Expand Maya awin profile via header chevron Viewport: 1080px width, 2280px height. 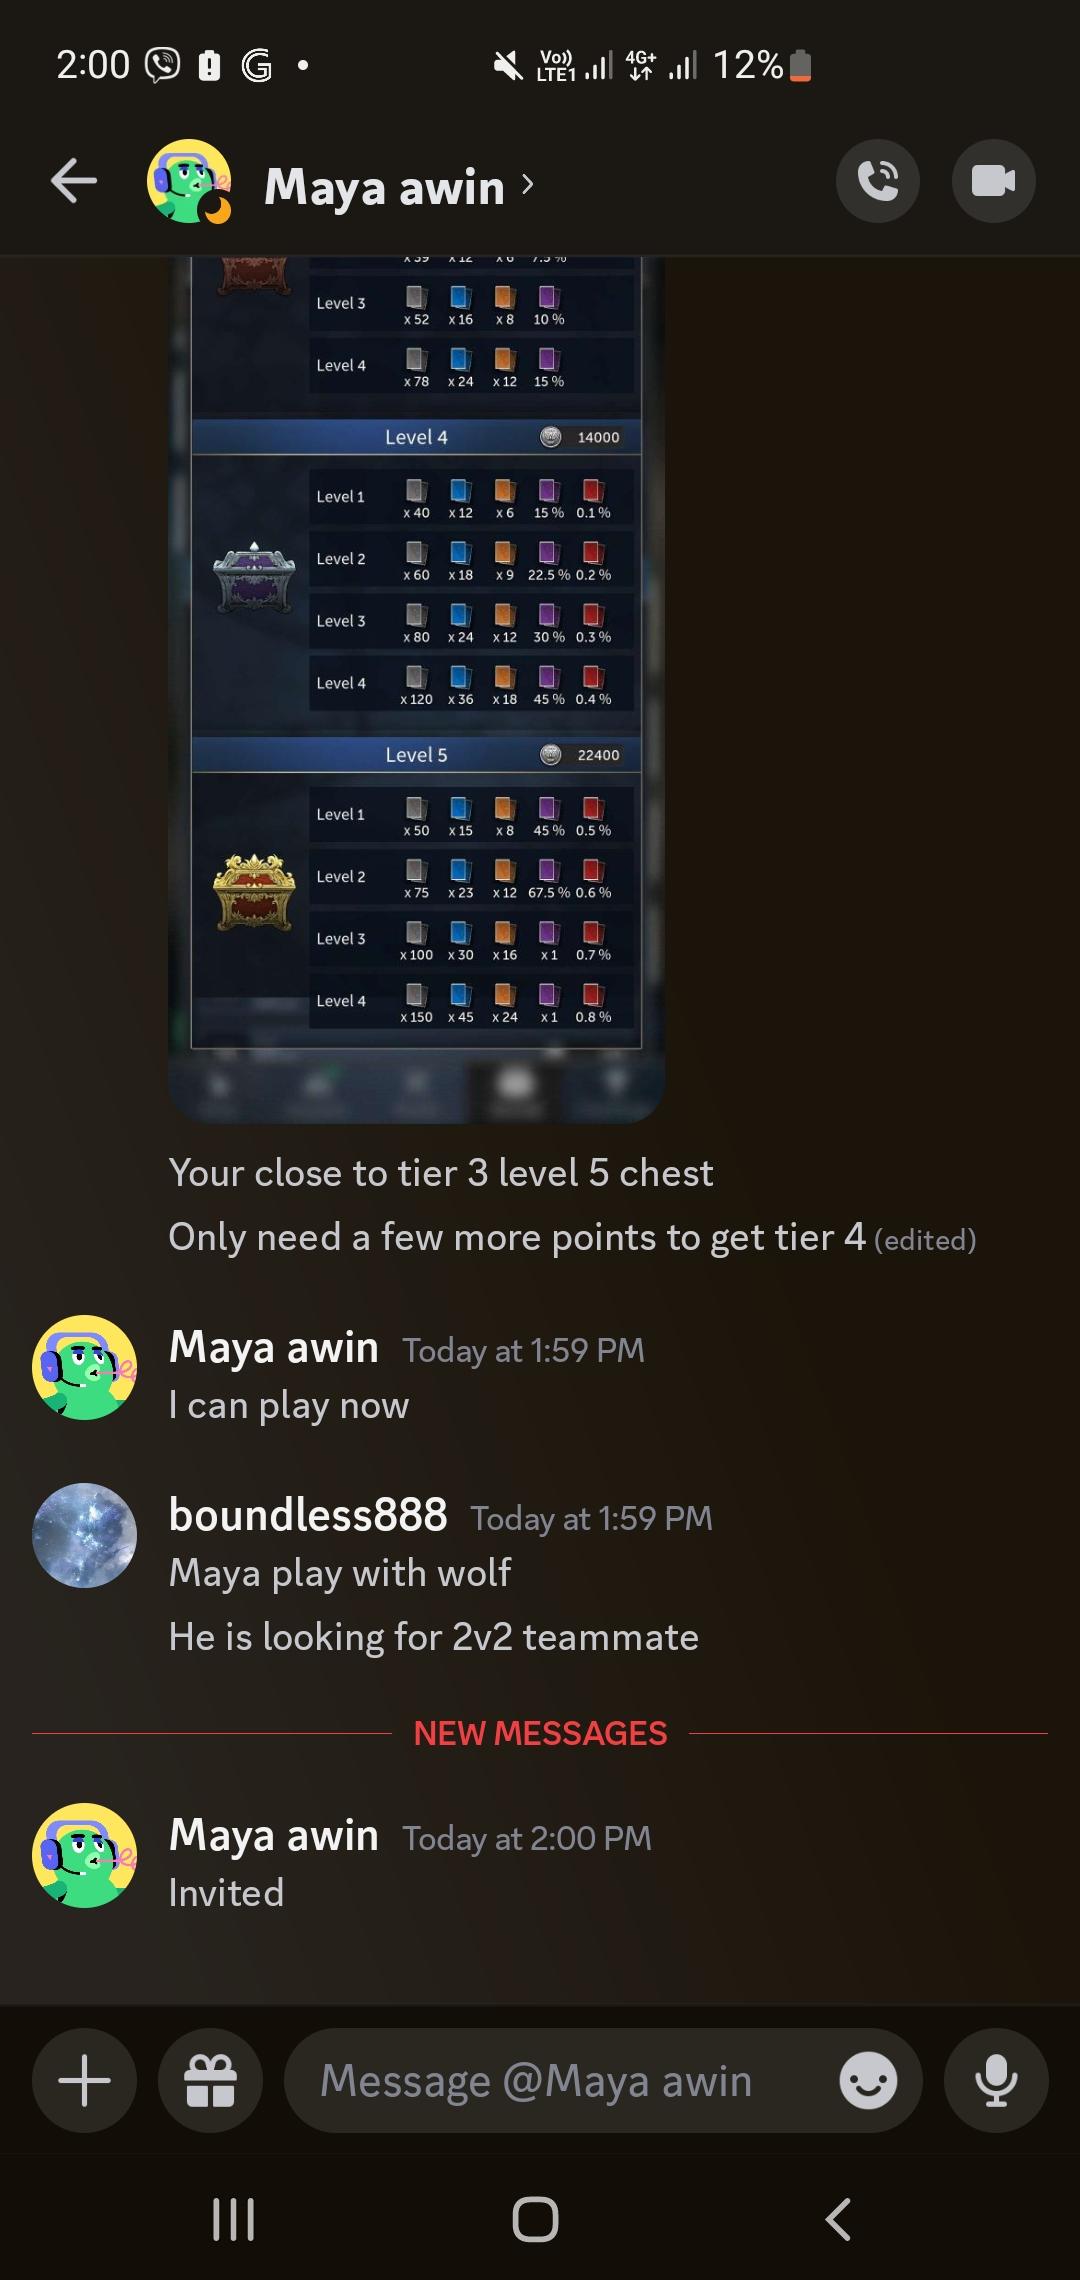(x=528, y=185)
